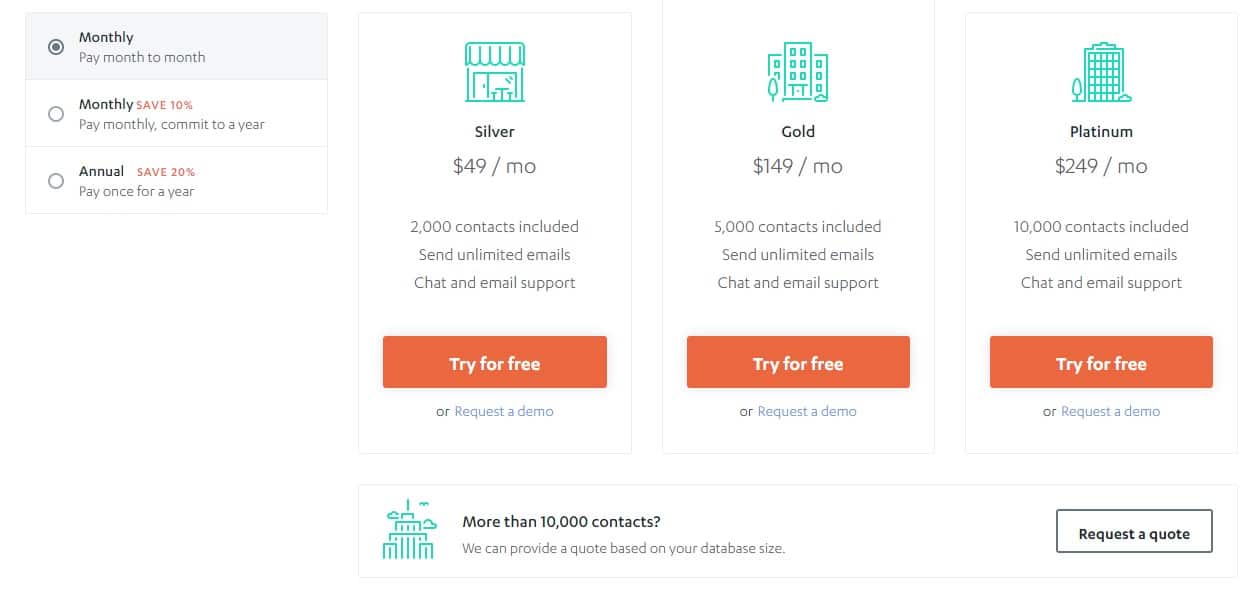Click Try for free under Gold
Image resolution: width=1245 pixels, height=589 pixels.
[x=798, y=362]
